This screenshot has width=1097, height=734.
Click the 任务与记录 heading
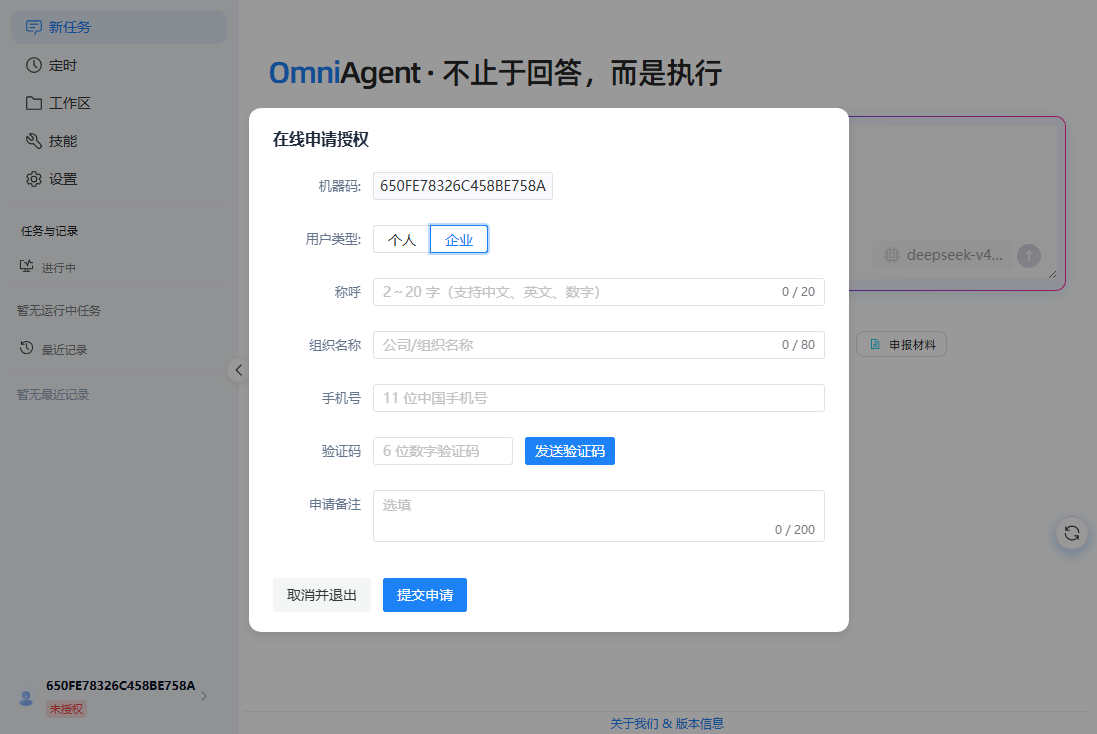point(50,231)
